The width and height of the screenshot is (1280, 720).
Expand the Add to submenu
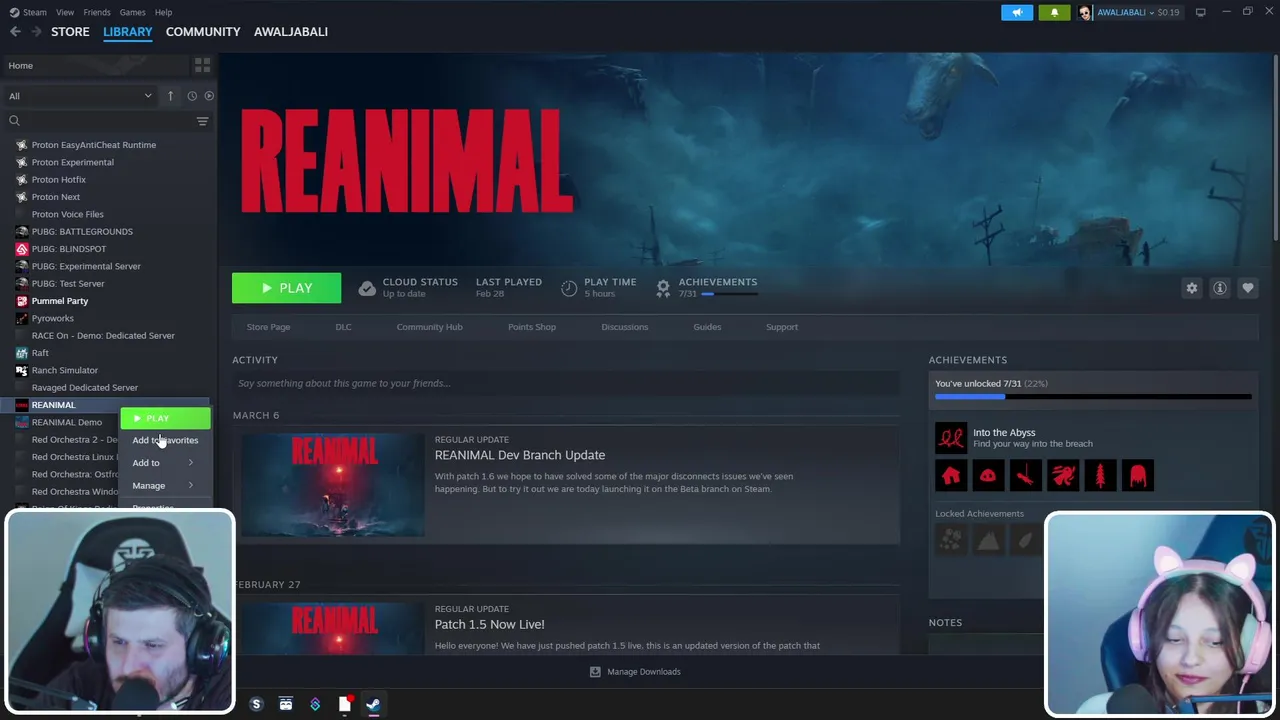pos(165,463)
